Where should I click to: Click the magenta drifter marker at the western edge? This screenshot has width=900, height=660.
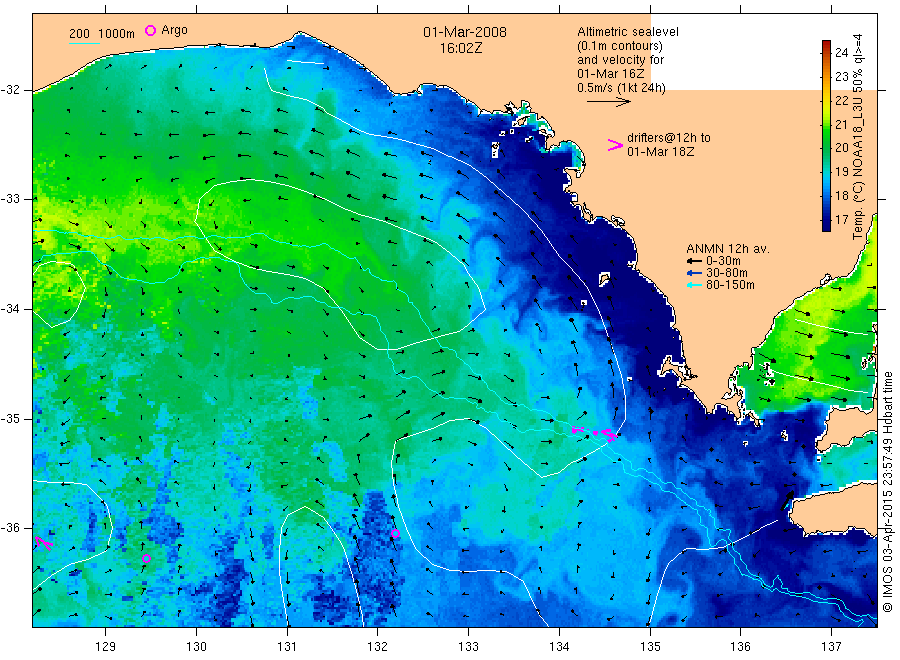(x=44, y=542)
